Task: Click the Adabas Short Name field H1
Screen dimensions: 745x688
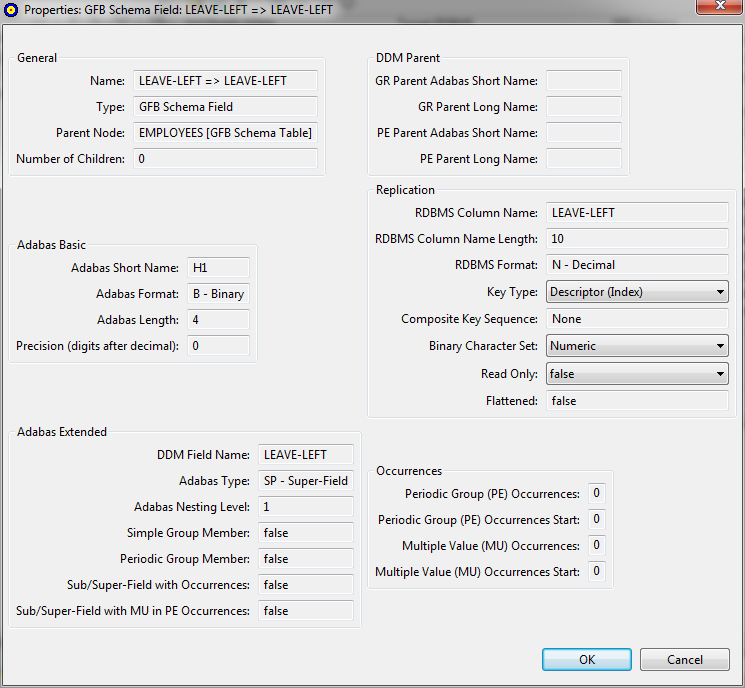Action: coord(218,268)
